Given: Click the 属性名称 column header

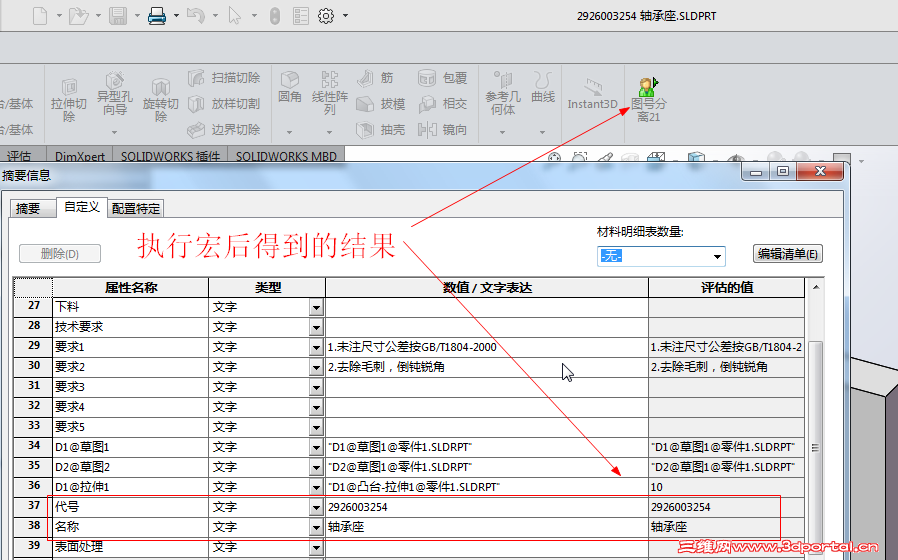Looking at the screenshot, I should tap(131, 287).
